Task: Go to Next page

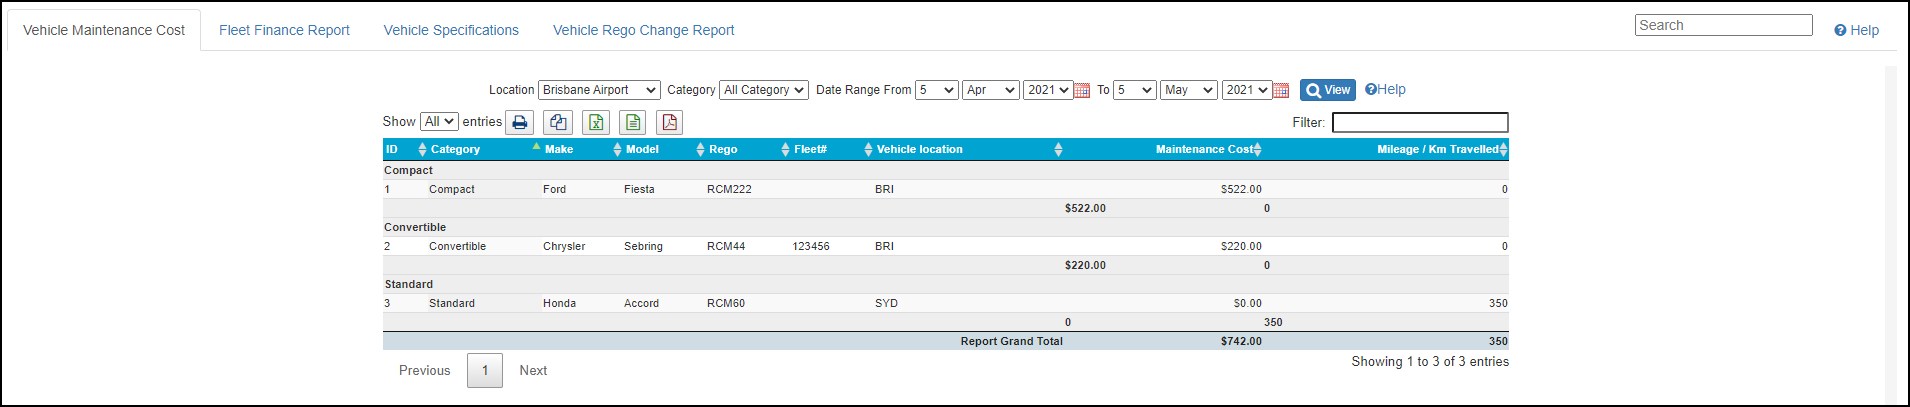Action: (533, 370)
